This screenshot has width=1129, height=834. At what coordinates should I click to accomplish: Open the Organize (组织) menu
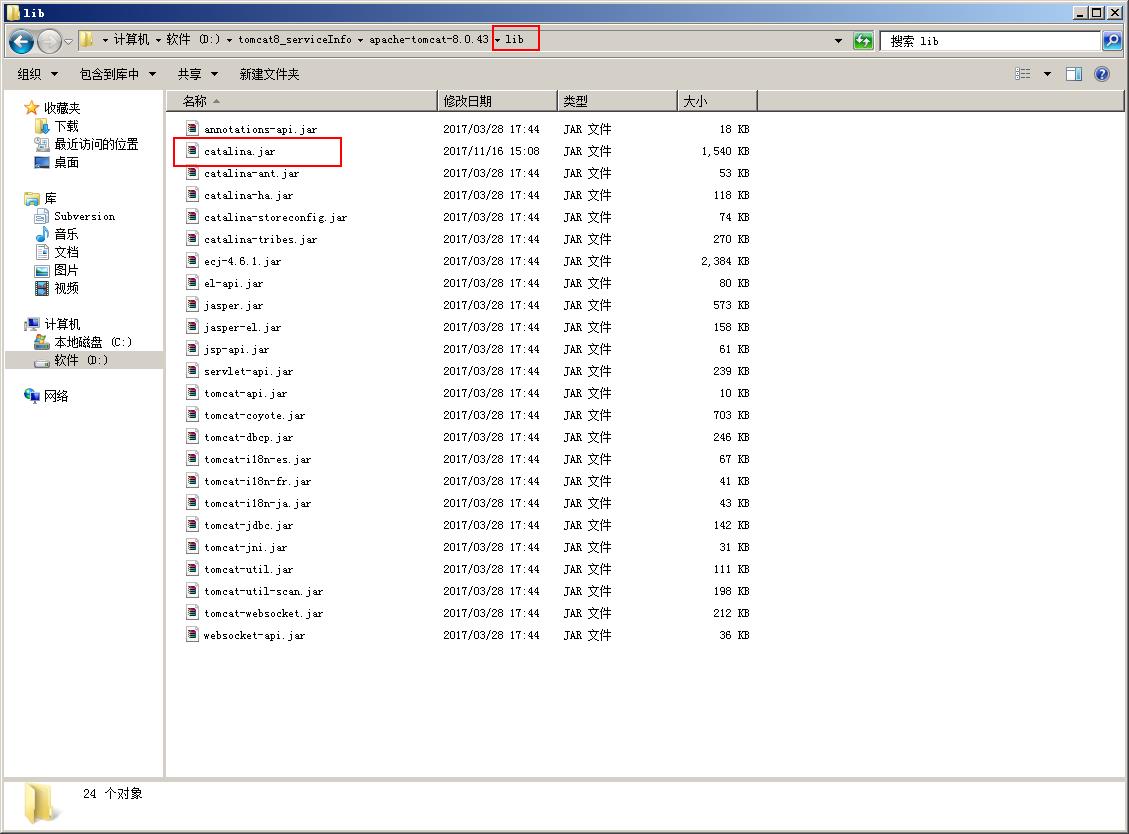click(37, 74)
